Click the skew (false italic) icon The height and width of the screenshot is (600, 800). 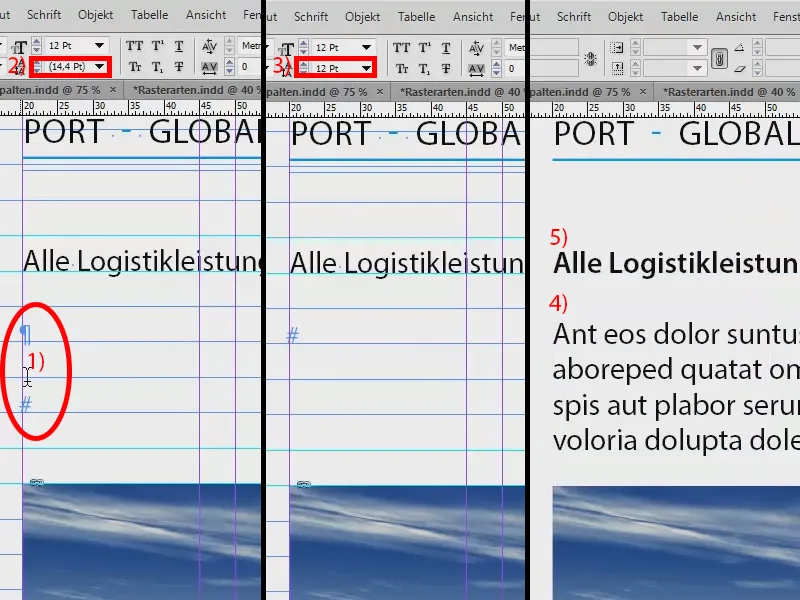pyautogui.click(x=739, y=69)
